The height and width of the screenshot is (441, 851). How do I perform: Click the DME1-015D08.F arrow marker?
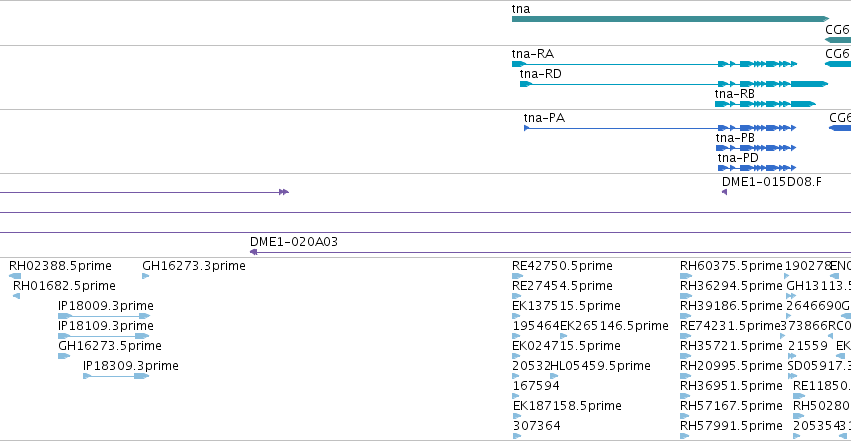pos(725,192)
